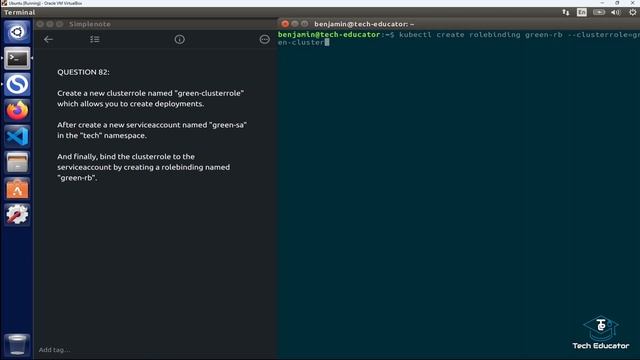The image size is (640, 360).
Task: Open Simplenote from the dock
Action: [x=17, y=84]
